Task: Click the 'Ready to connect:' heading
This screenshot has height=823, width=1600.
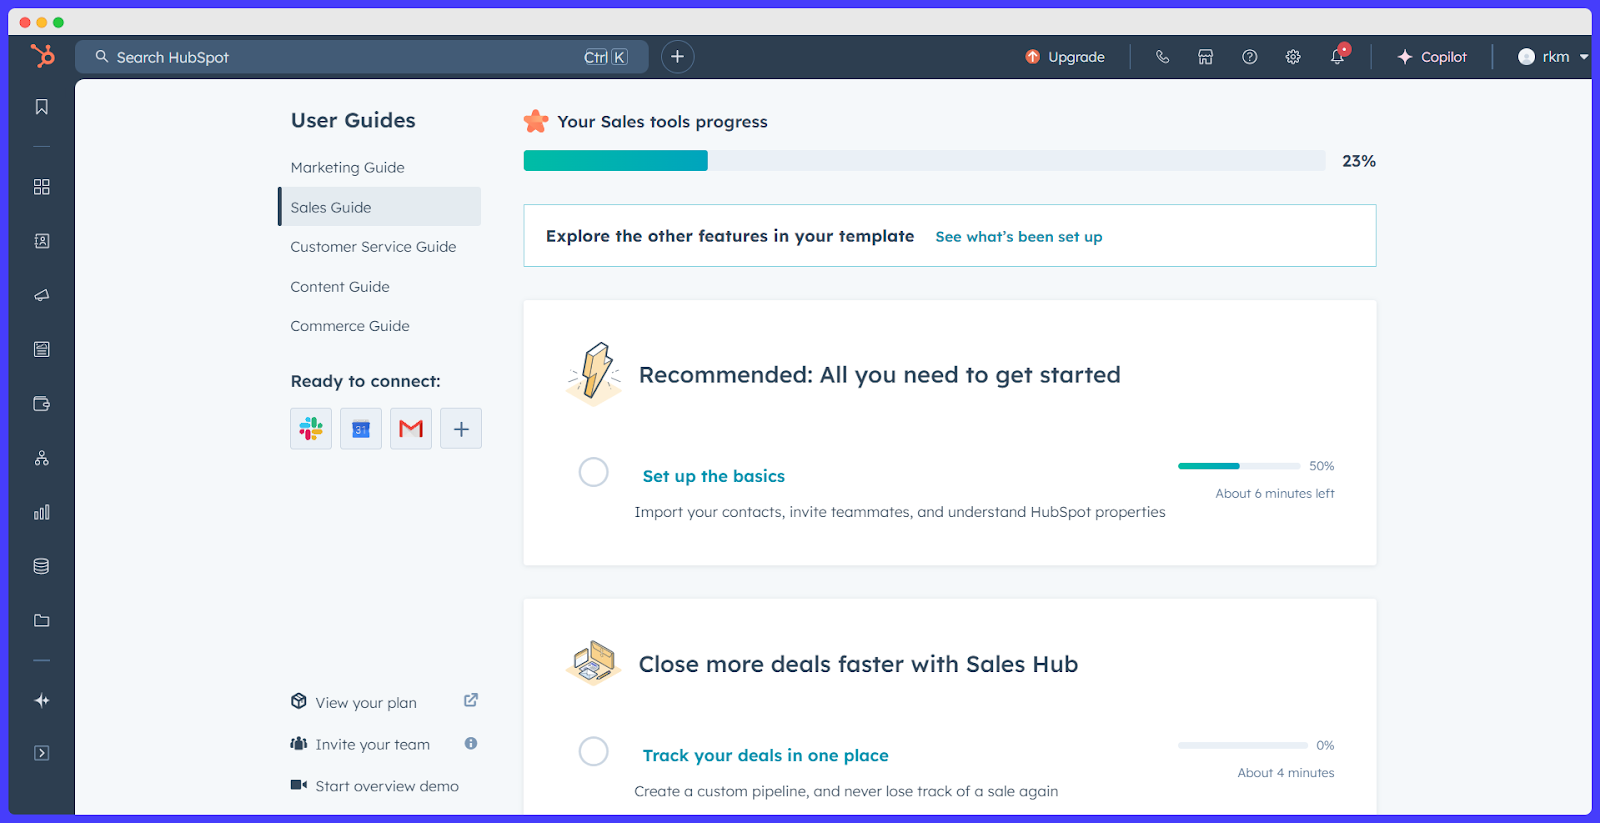Action: (366, 381)
